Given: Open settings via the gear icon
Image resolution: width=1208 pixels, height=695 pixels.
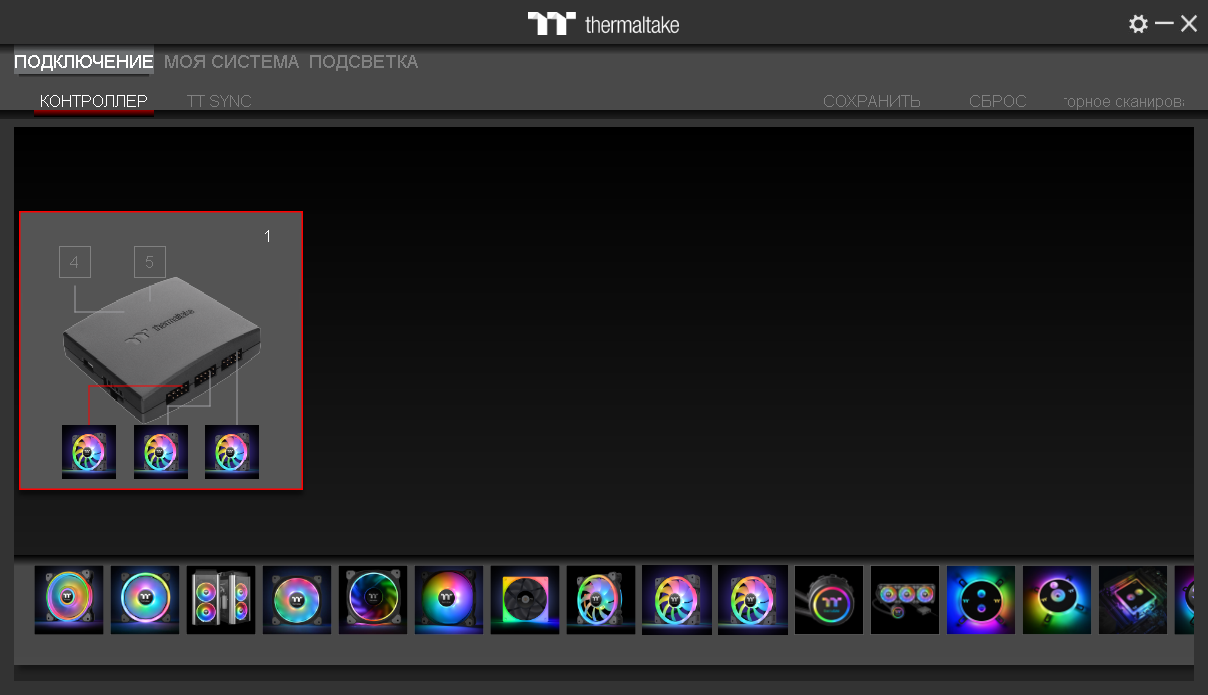Looking at the screenshot, I should [x=1138, y=24].
